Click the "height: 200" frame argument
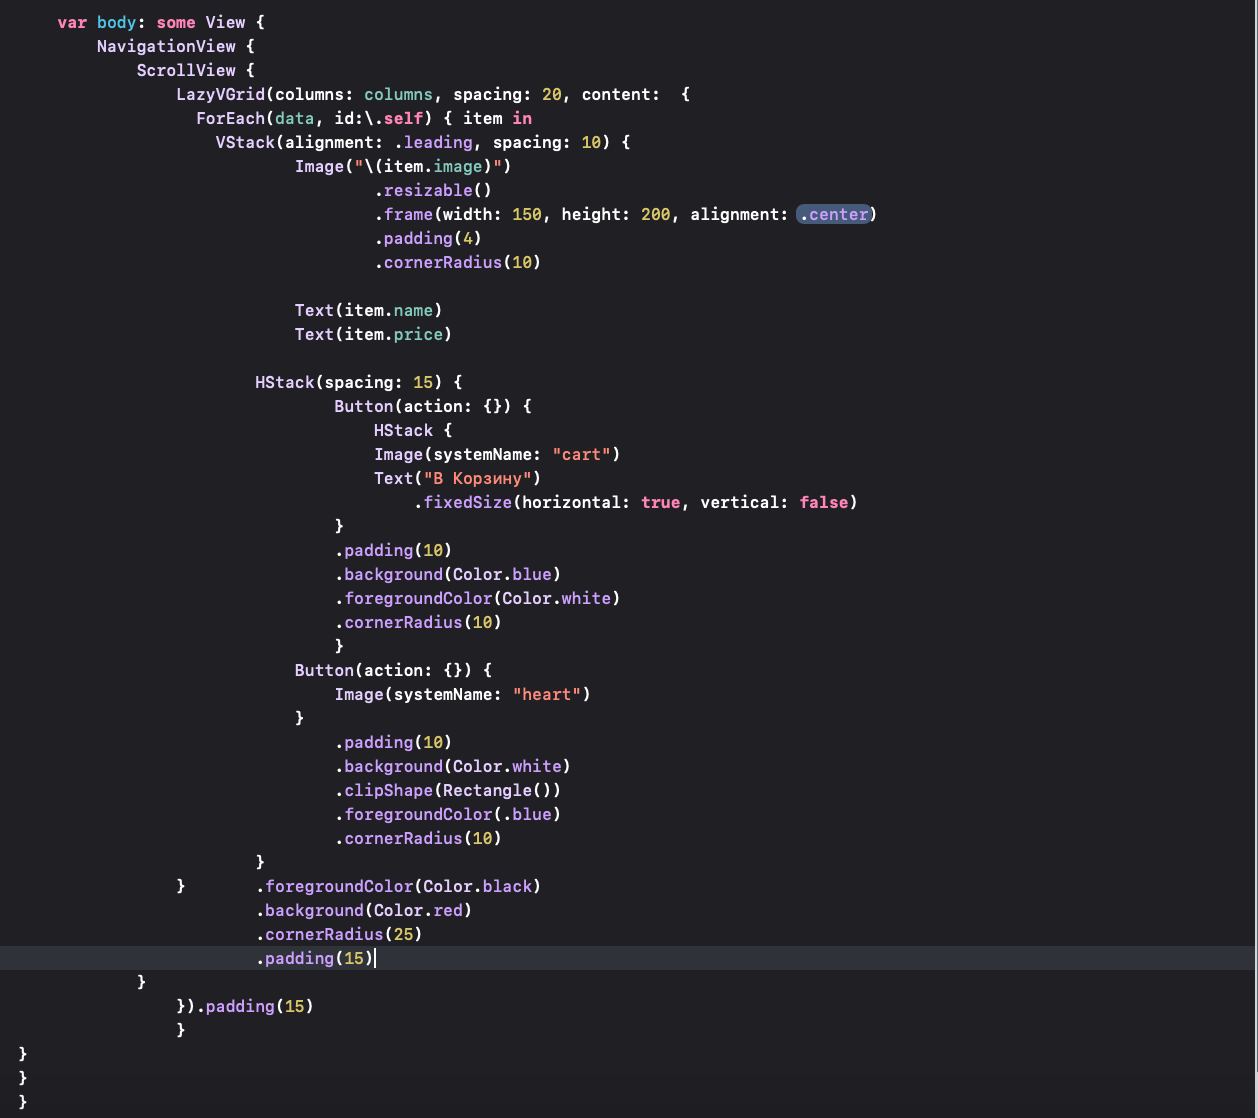Image resolution: width=1258 pixels, height=1118 pixels. point(616,214)
